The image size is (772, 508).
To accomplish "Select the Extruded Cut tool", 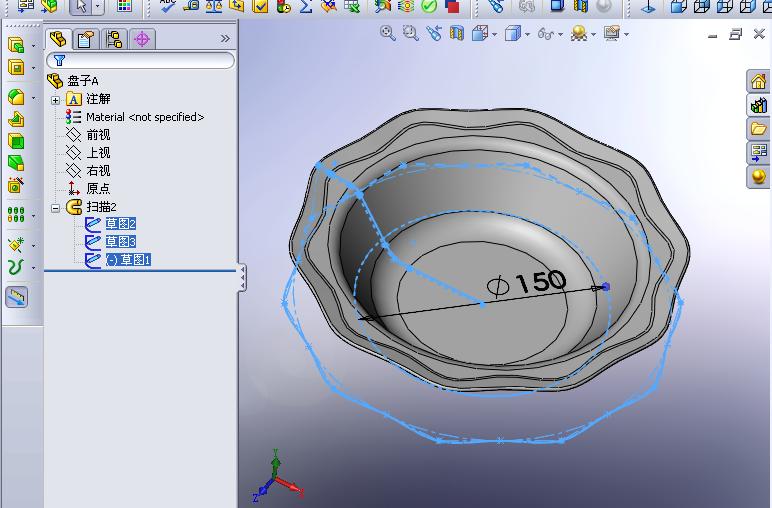I will pyautogui.click(x=16, y=67).
